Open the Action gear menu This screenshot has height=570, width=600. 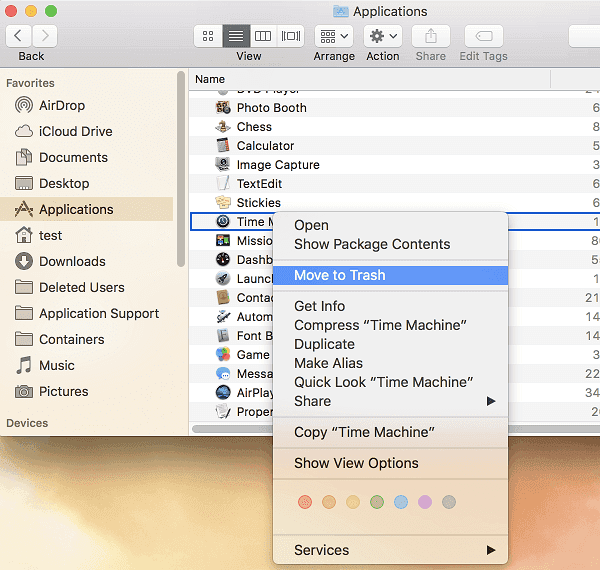383,36
